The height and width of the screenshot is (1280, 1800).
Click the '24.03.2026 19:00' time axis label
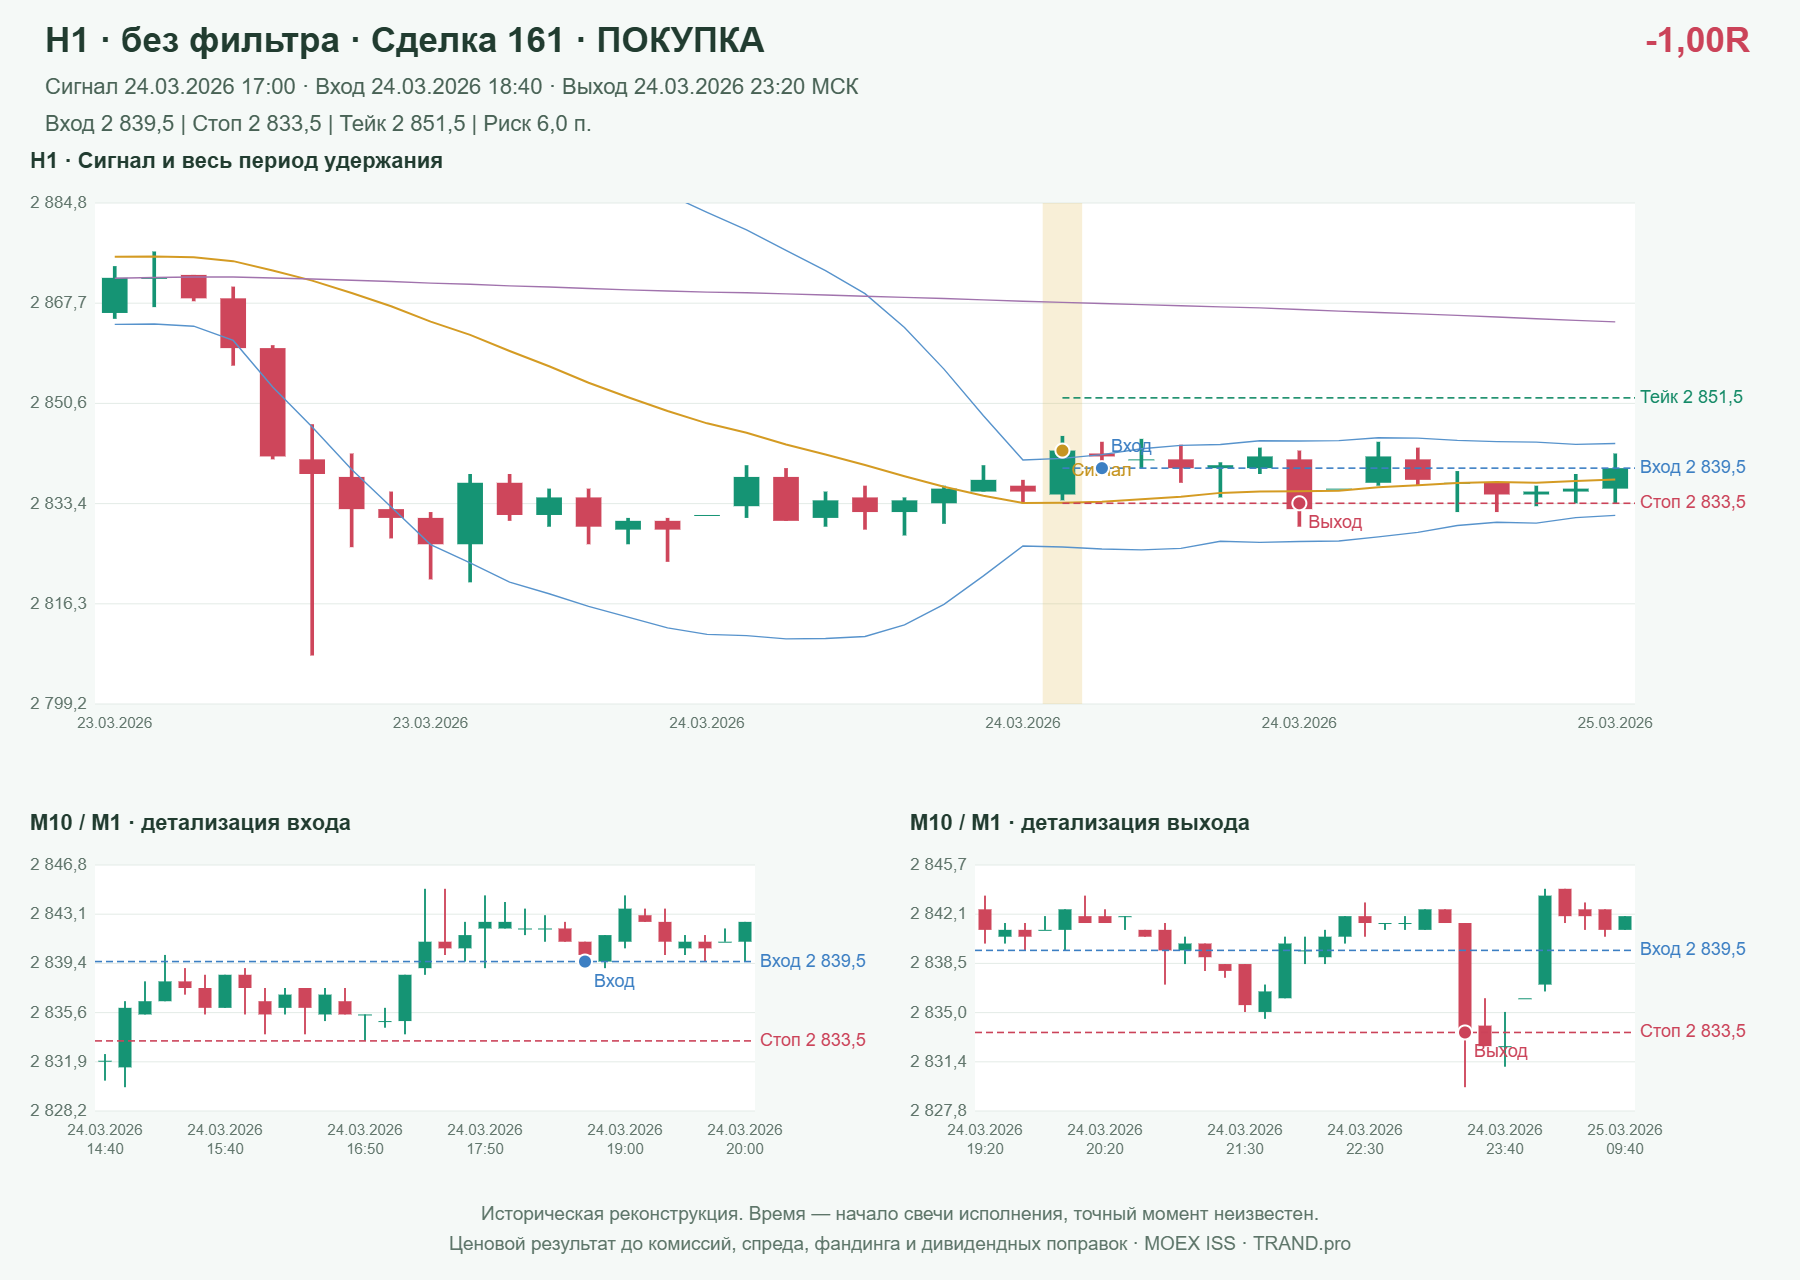point(625,1139)
